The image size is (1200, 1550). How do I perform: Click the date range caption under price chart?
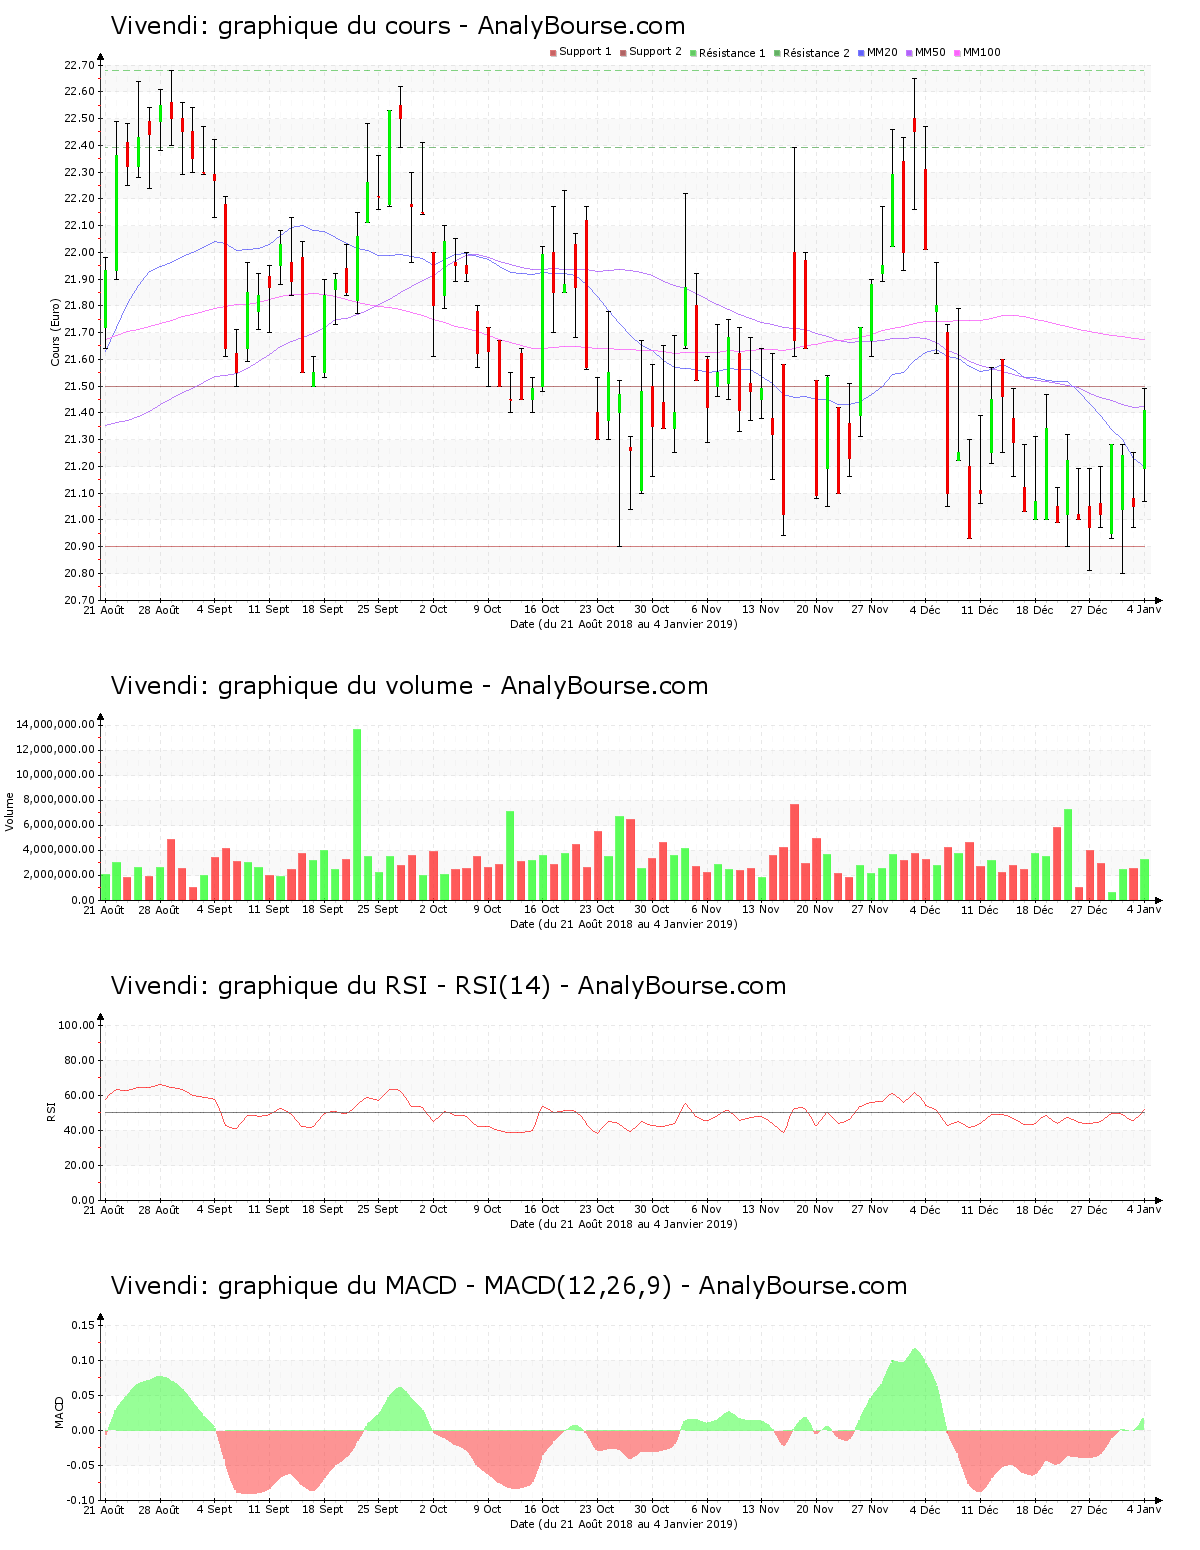click(624, 624)
